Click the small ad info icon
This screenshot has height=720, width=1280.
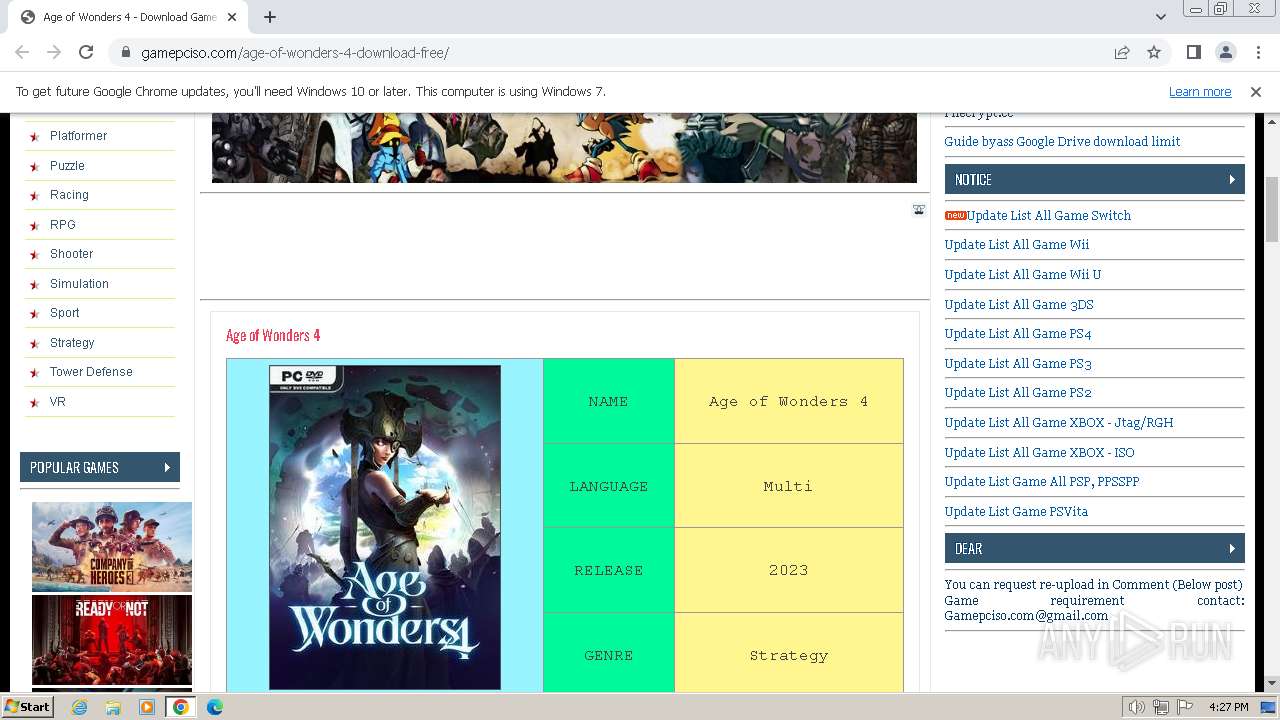click(919, 209)
